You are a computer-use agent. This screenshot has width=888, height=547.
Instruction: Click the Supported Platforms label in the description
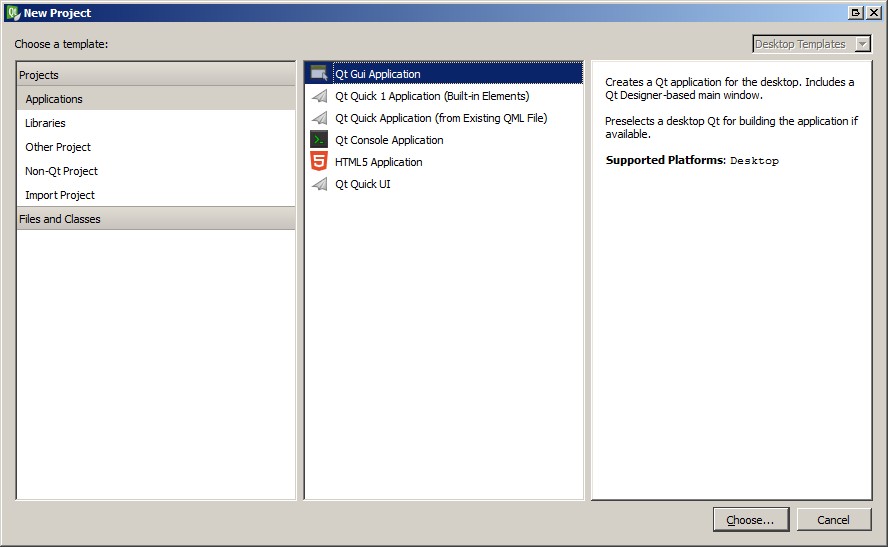coord(665,160)
